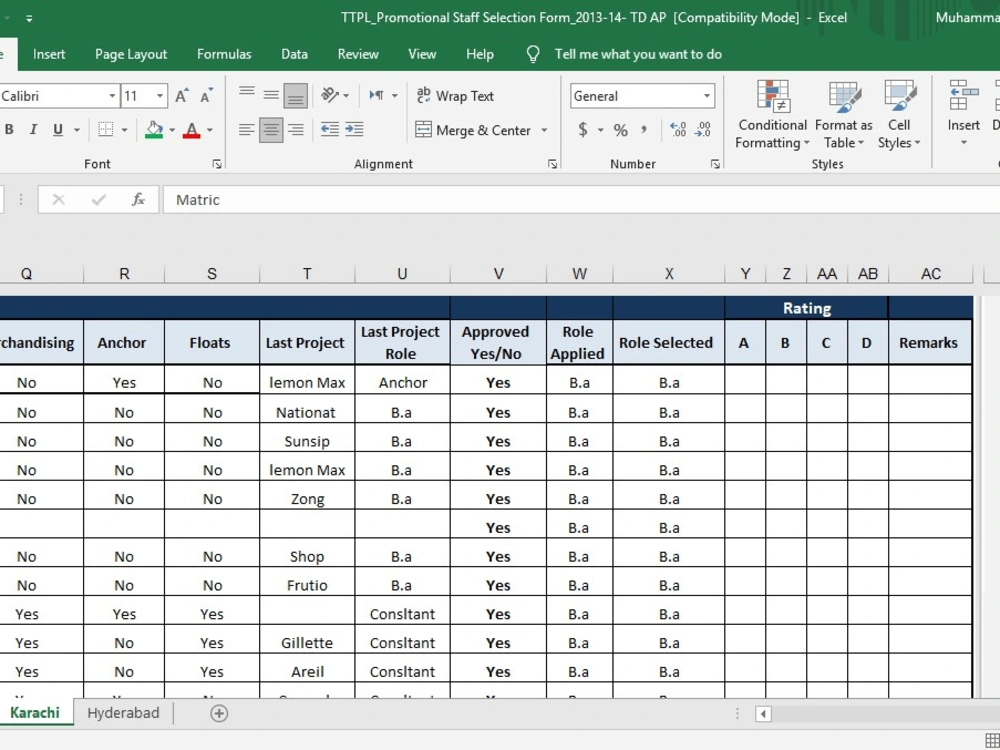1000x750 pixels.
Task: Open the Formulas ribbon tab
Action: point(224,54)
